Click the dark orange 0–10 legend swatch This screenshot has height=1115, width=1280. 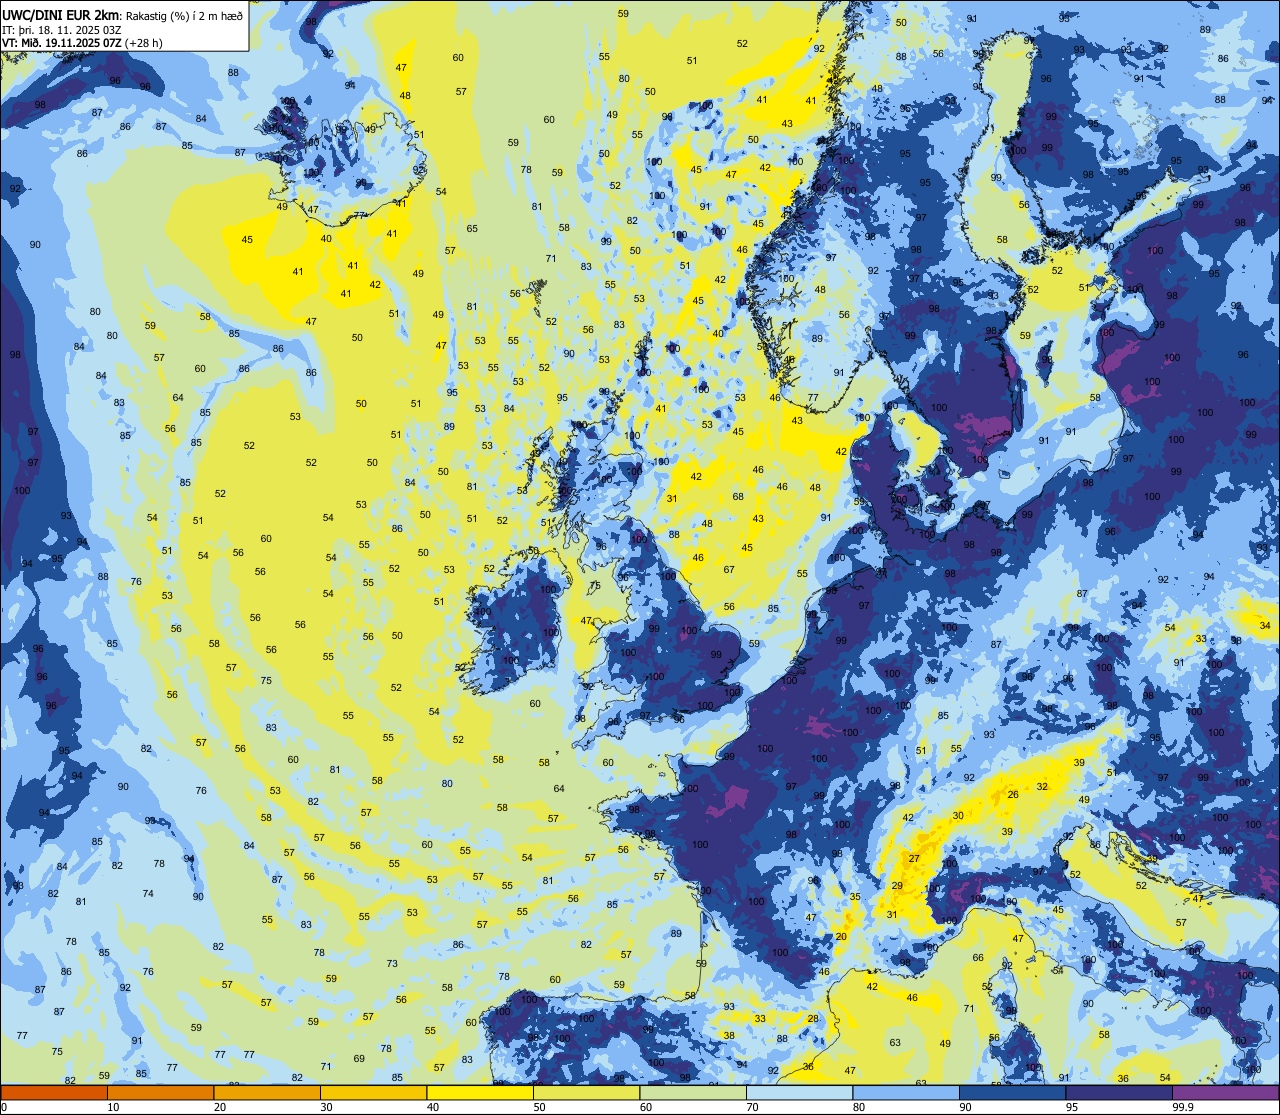pos(54,1092)
